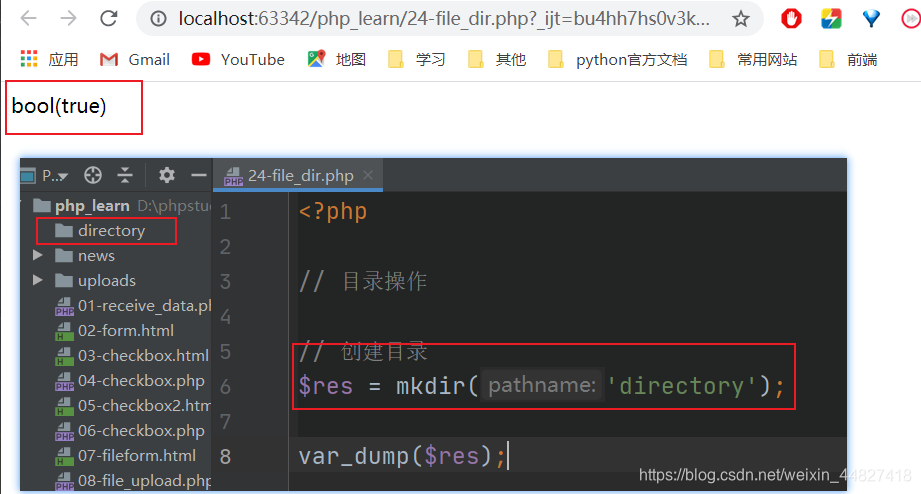The height and width of the screenshot is (494, 921).
Task: Open 03-checkbox.html in project tree
Action: point(132,355)
